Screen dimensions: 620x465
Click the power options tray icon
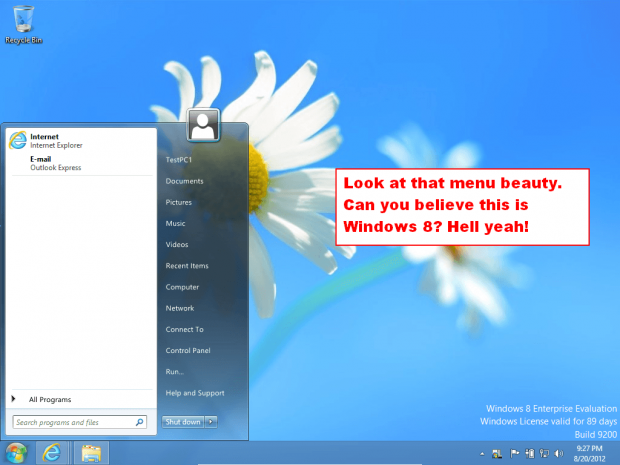click(x=530, y=453)
